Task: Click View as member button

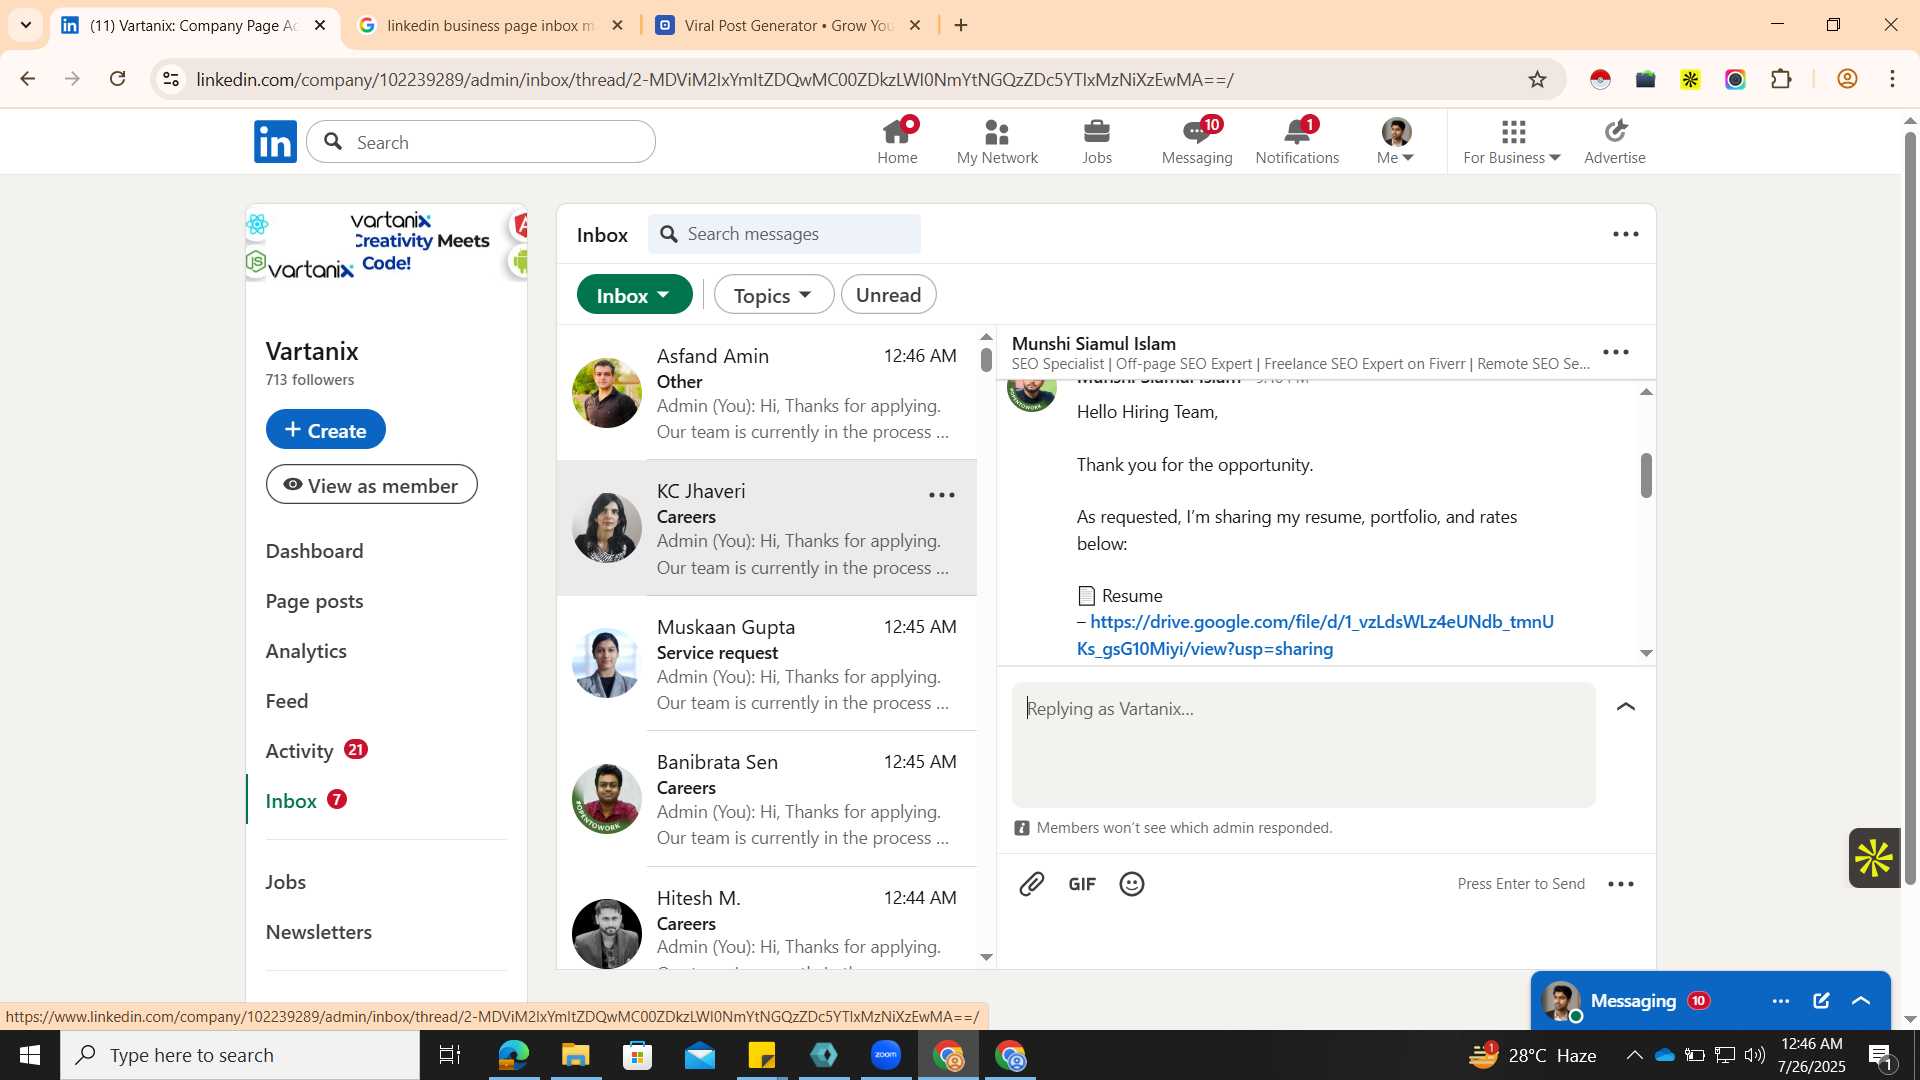Action: (x=371, y=485)
